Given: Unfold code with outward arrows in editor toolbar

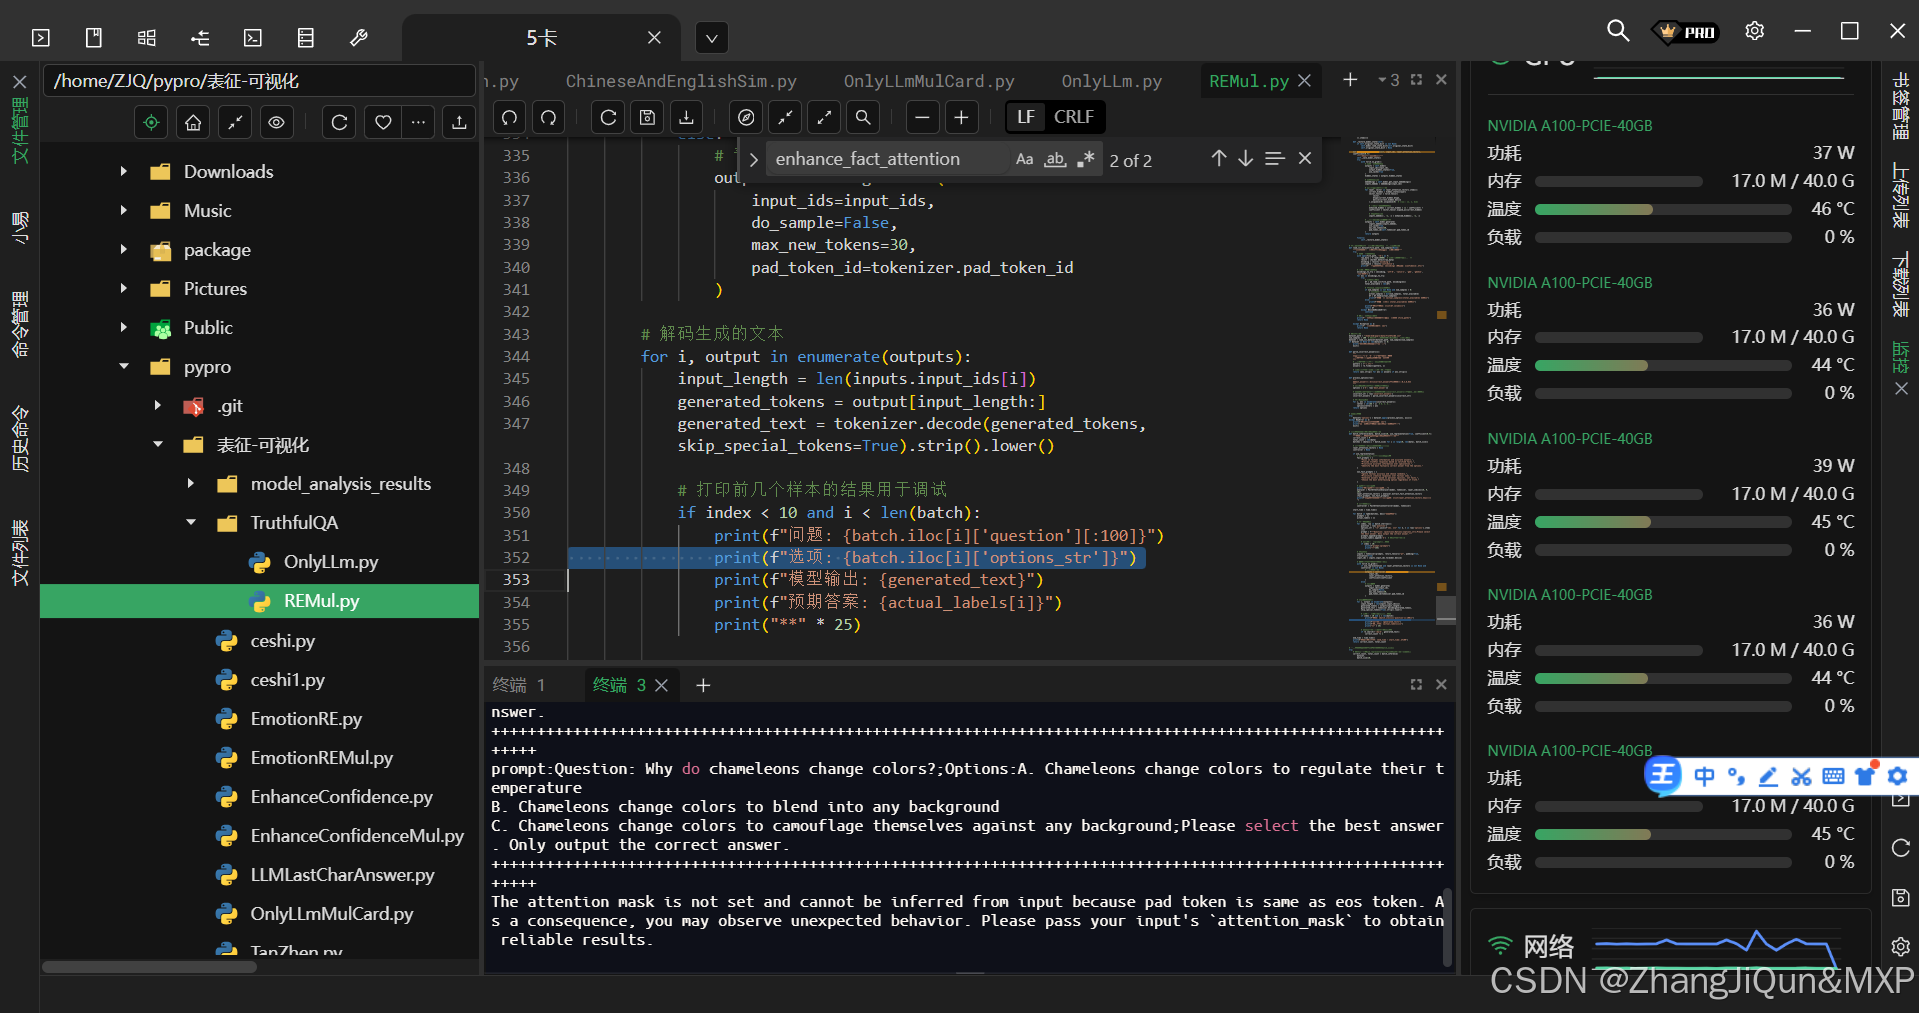Looking at the screenshot, I should [824, 117].
